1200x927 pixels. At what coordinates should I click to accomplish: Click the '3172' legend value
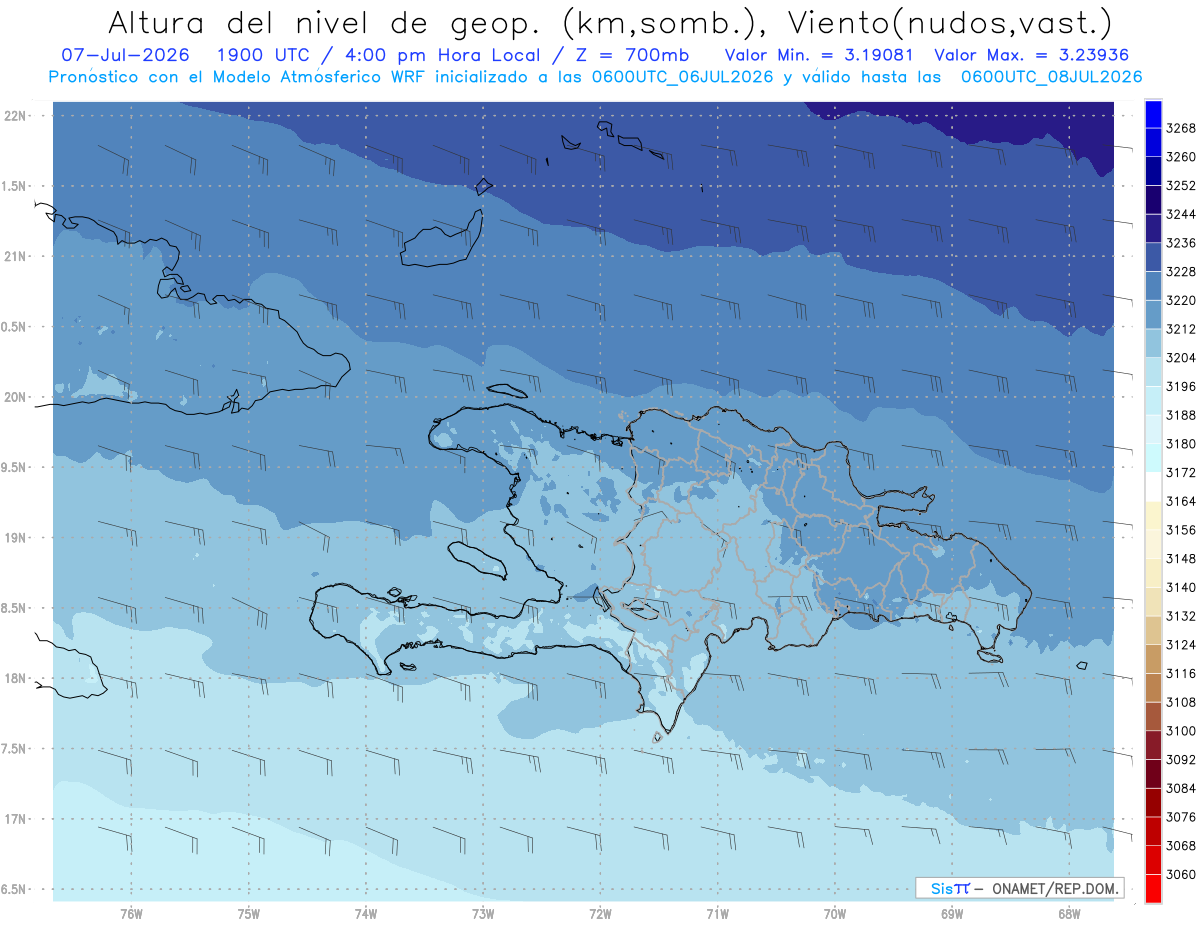click(1181, 473)
